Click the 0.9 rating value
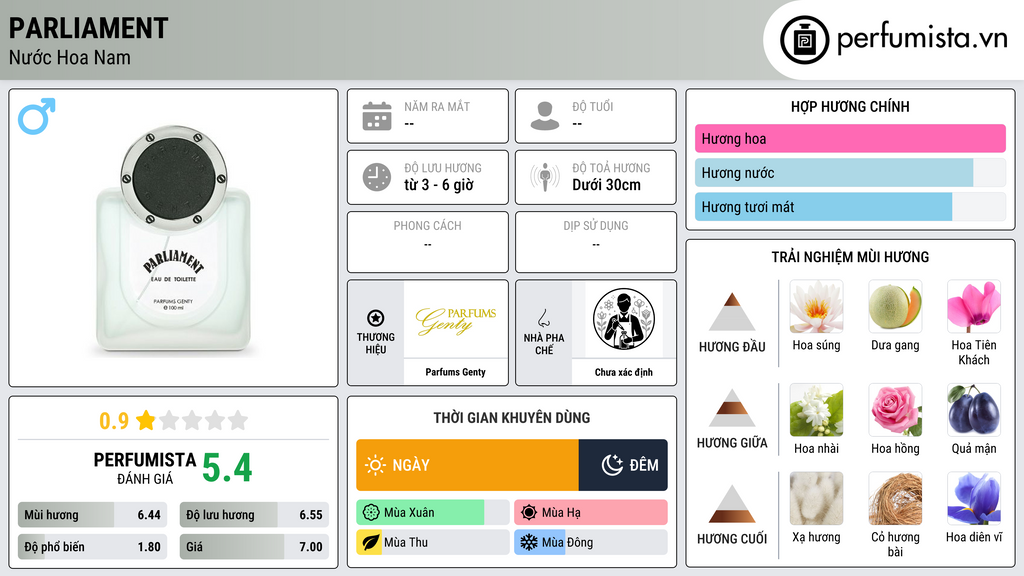This screenshot has height=576, width=1024. click(114, 421)
